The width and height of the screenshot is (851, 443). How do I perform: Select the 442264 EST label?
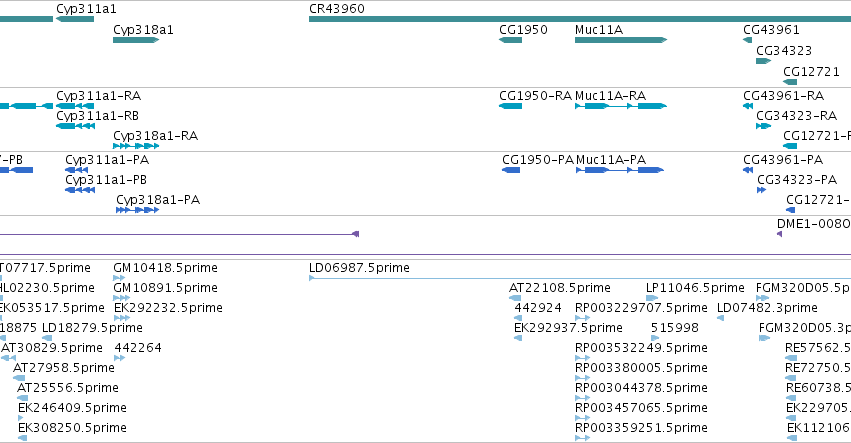(138, 348)
